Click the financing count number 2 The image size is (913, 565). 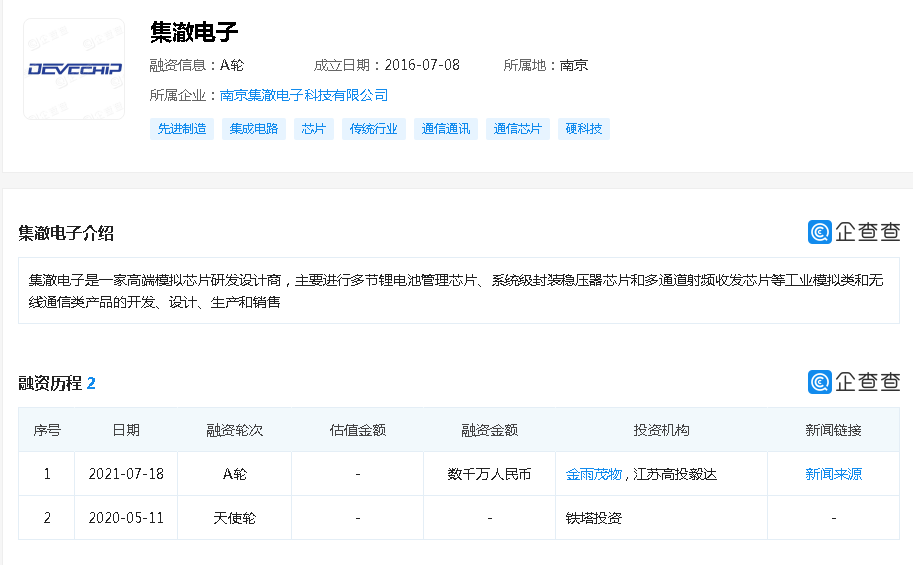(x=91, y=383)
